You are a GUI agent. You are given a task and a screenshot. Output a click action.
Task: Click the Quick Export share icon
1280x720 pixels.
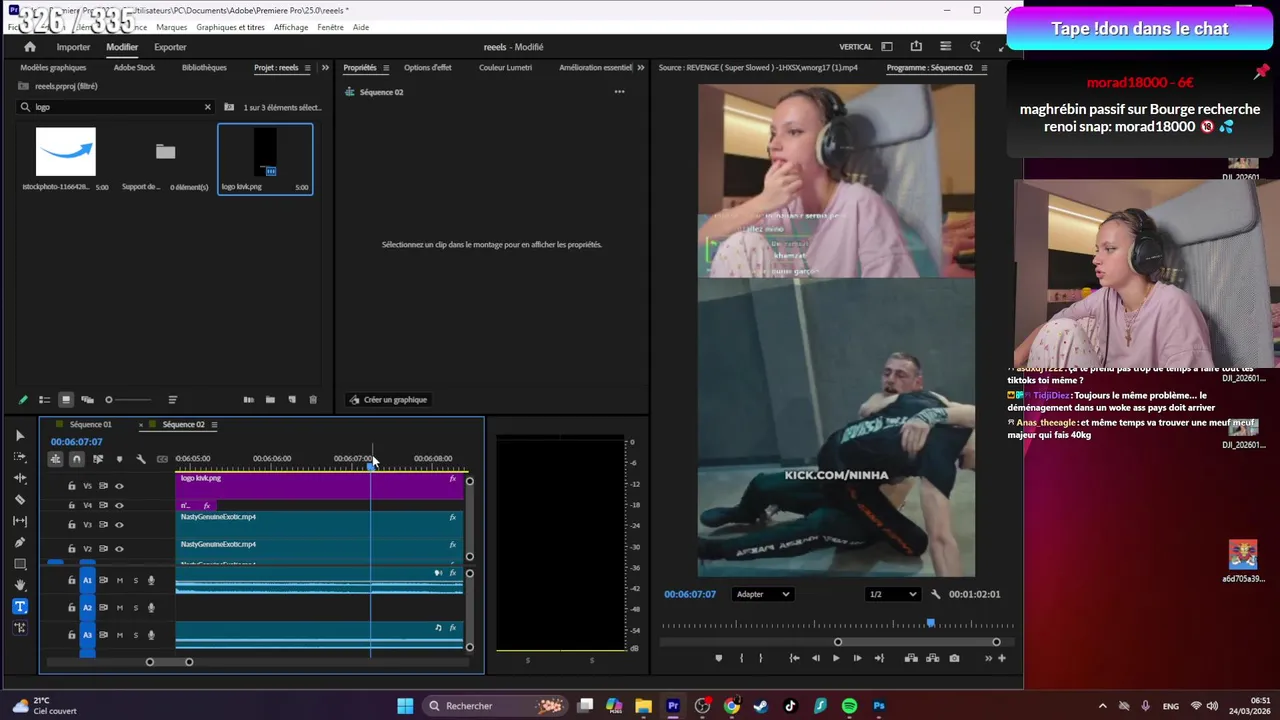(916, 46)
